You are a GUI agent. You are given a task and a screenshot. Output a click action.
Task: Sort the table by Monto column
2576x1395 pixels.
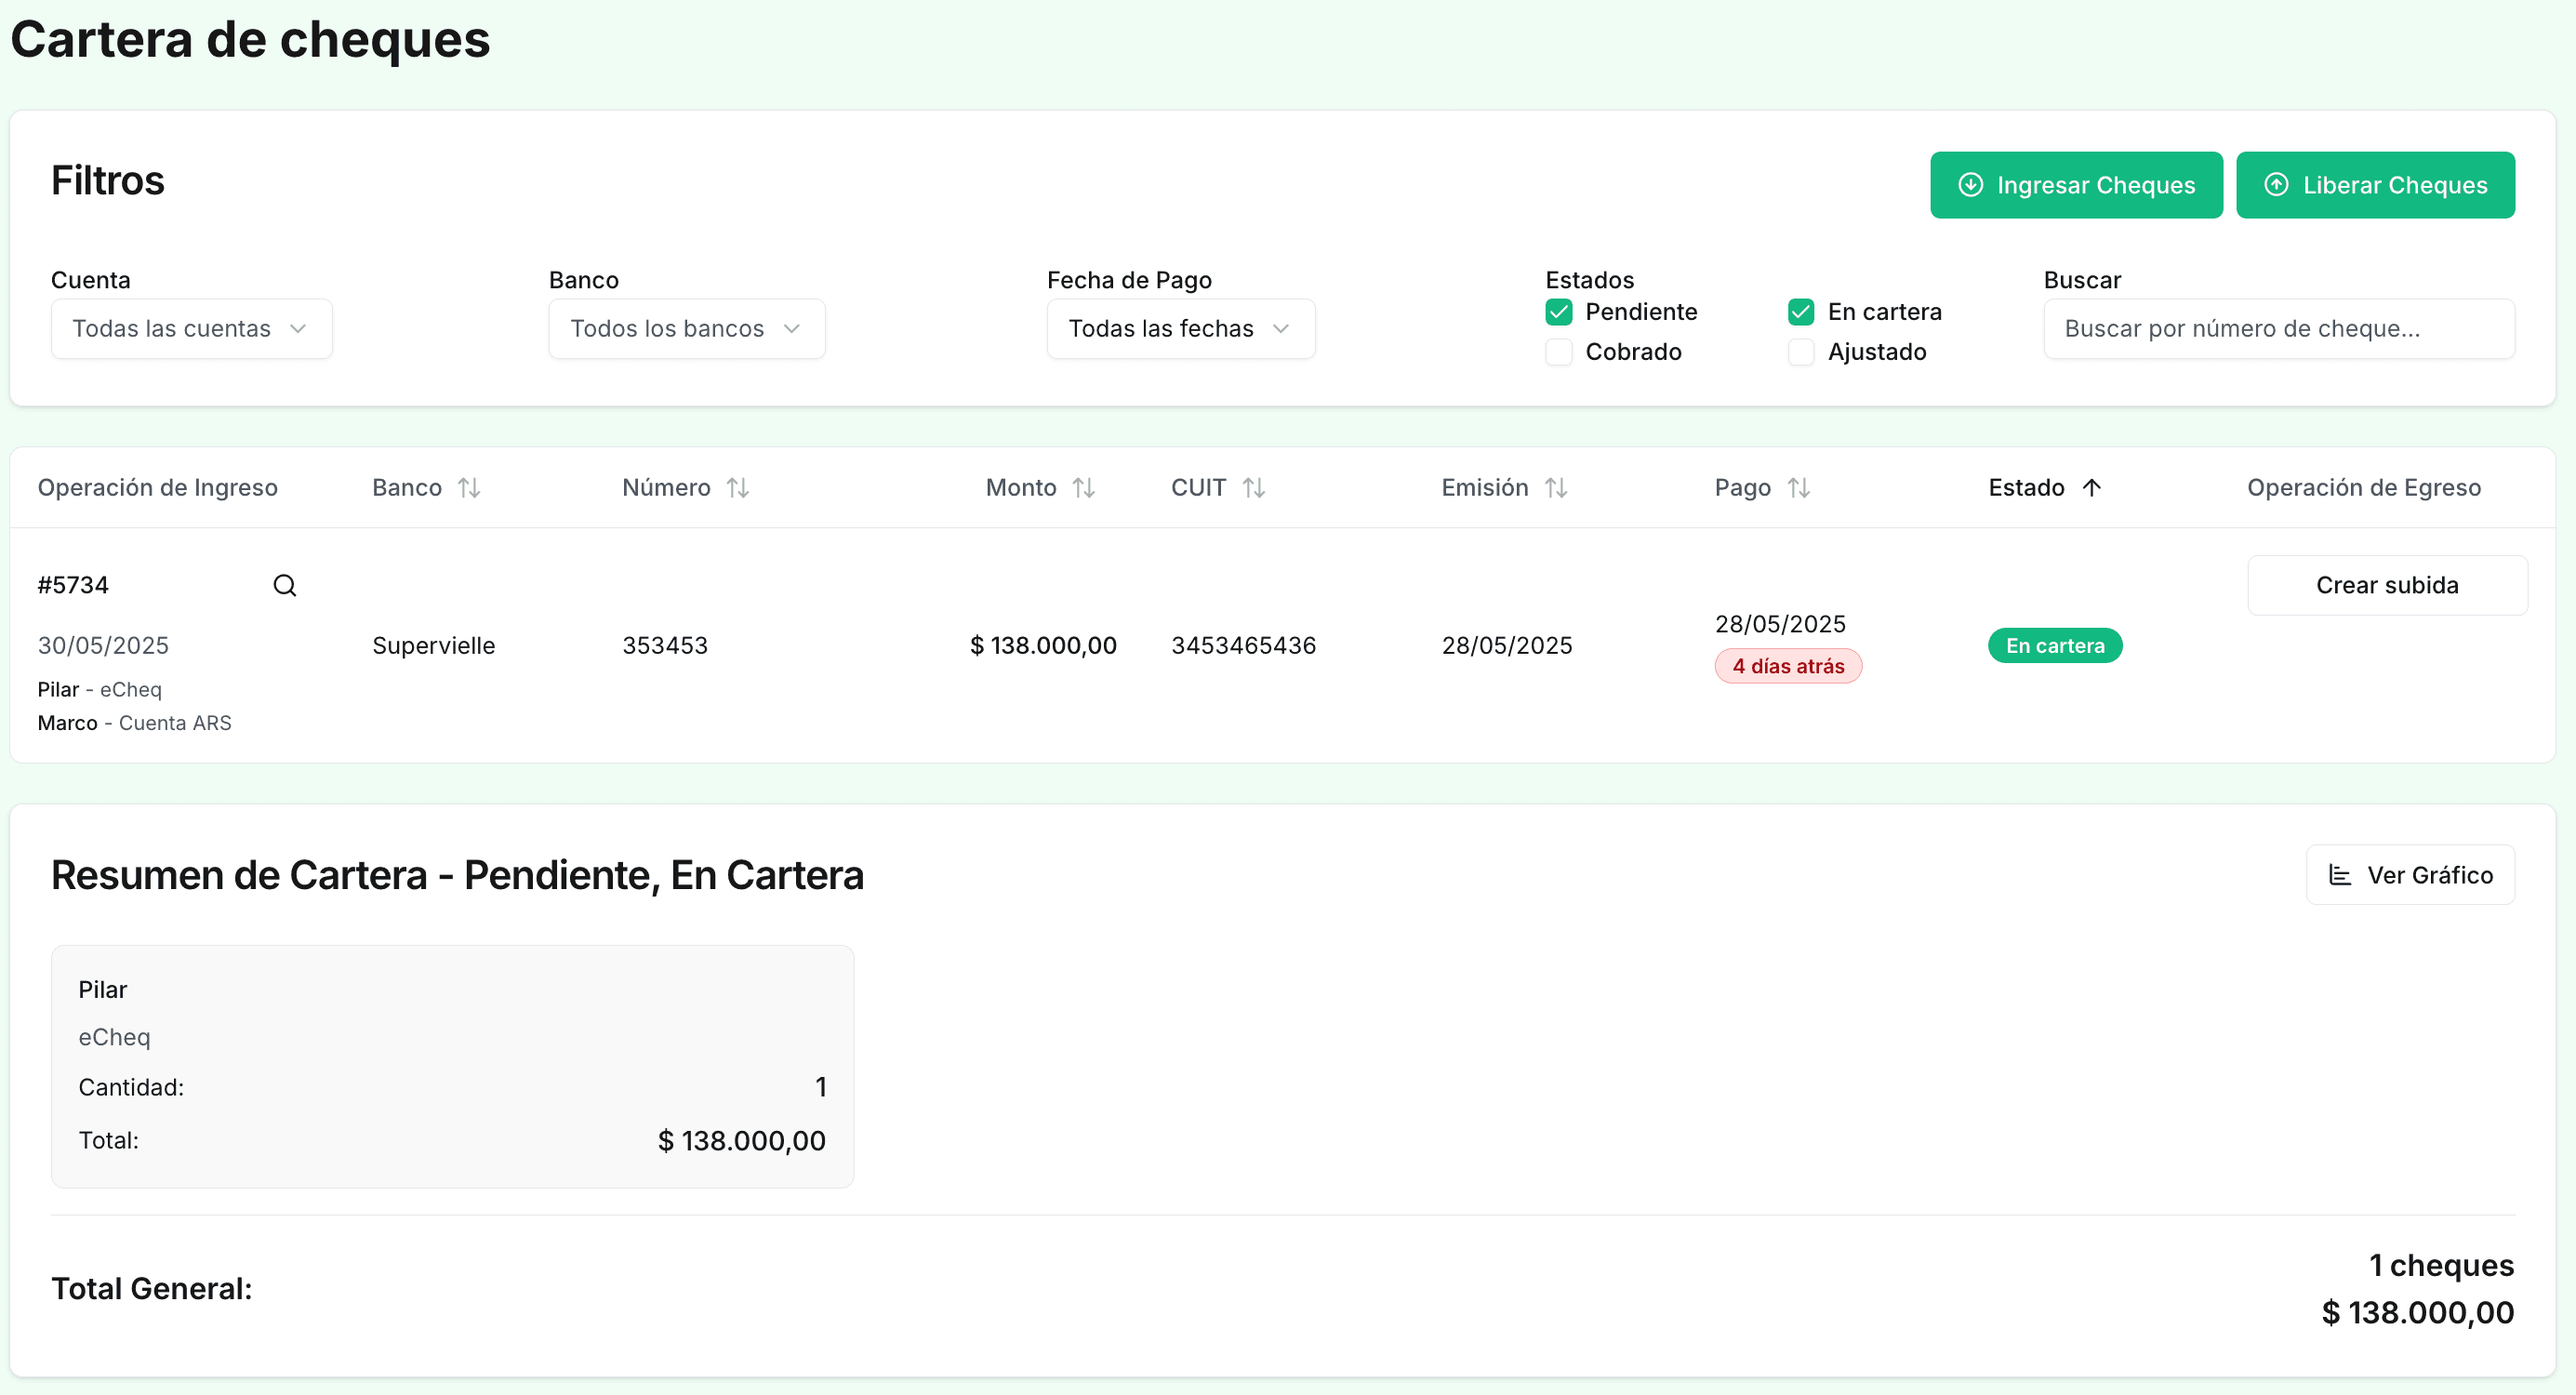pyautogui.click(x=1085, y=487)
